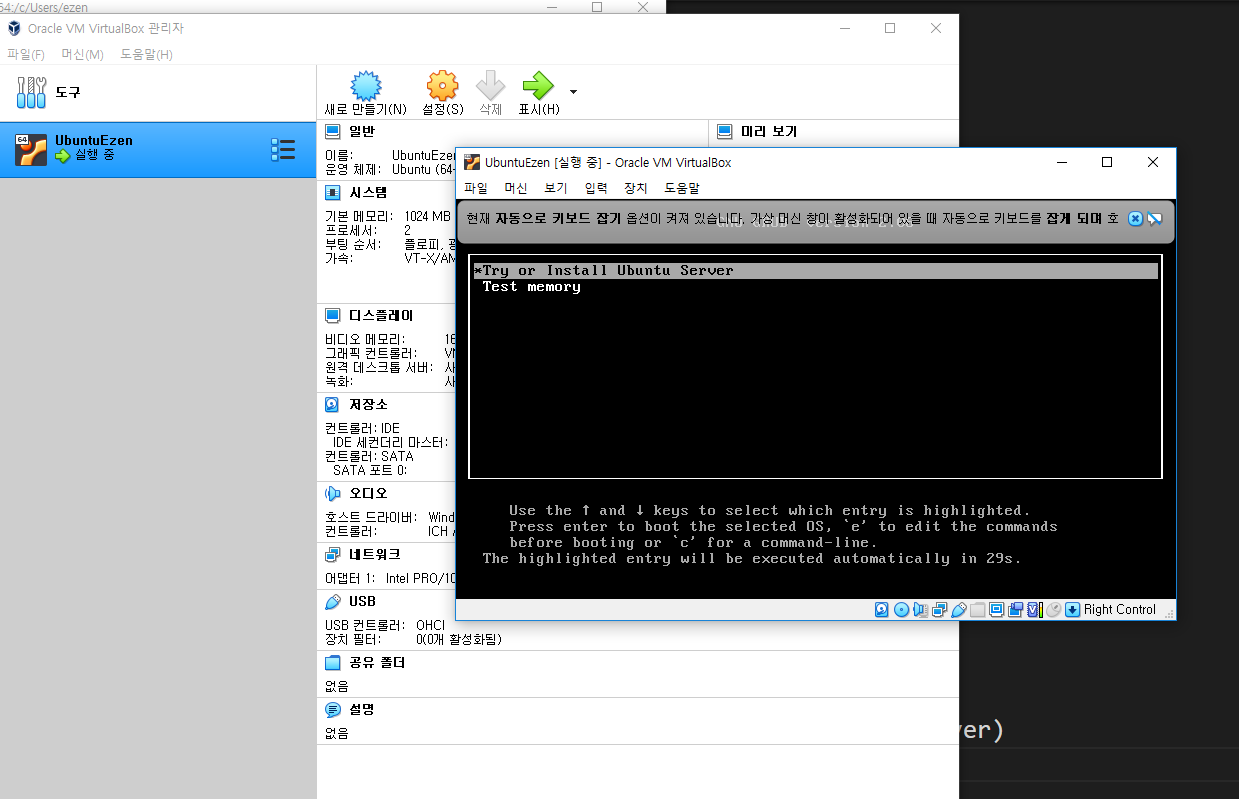Click the New (새로 만들기) toolbar icon
This screenshot has width=1239, height=799.
[366, 86]
